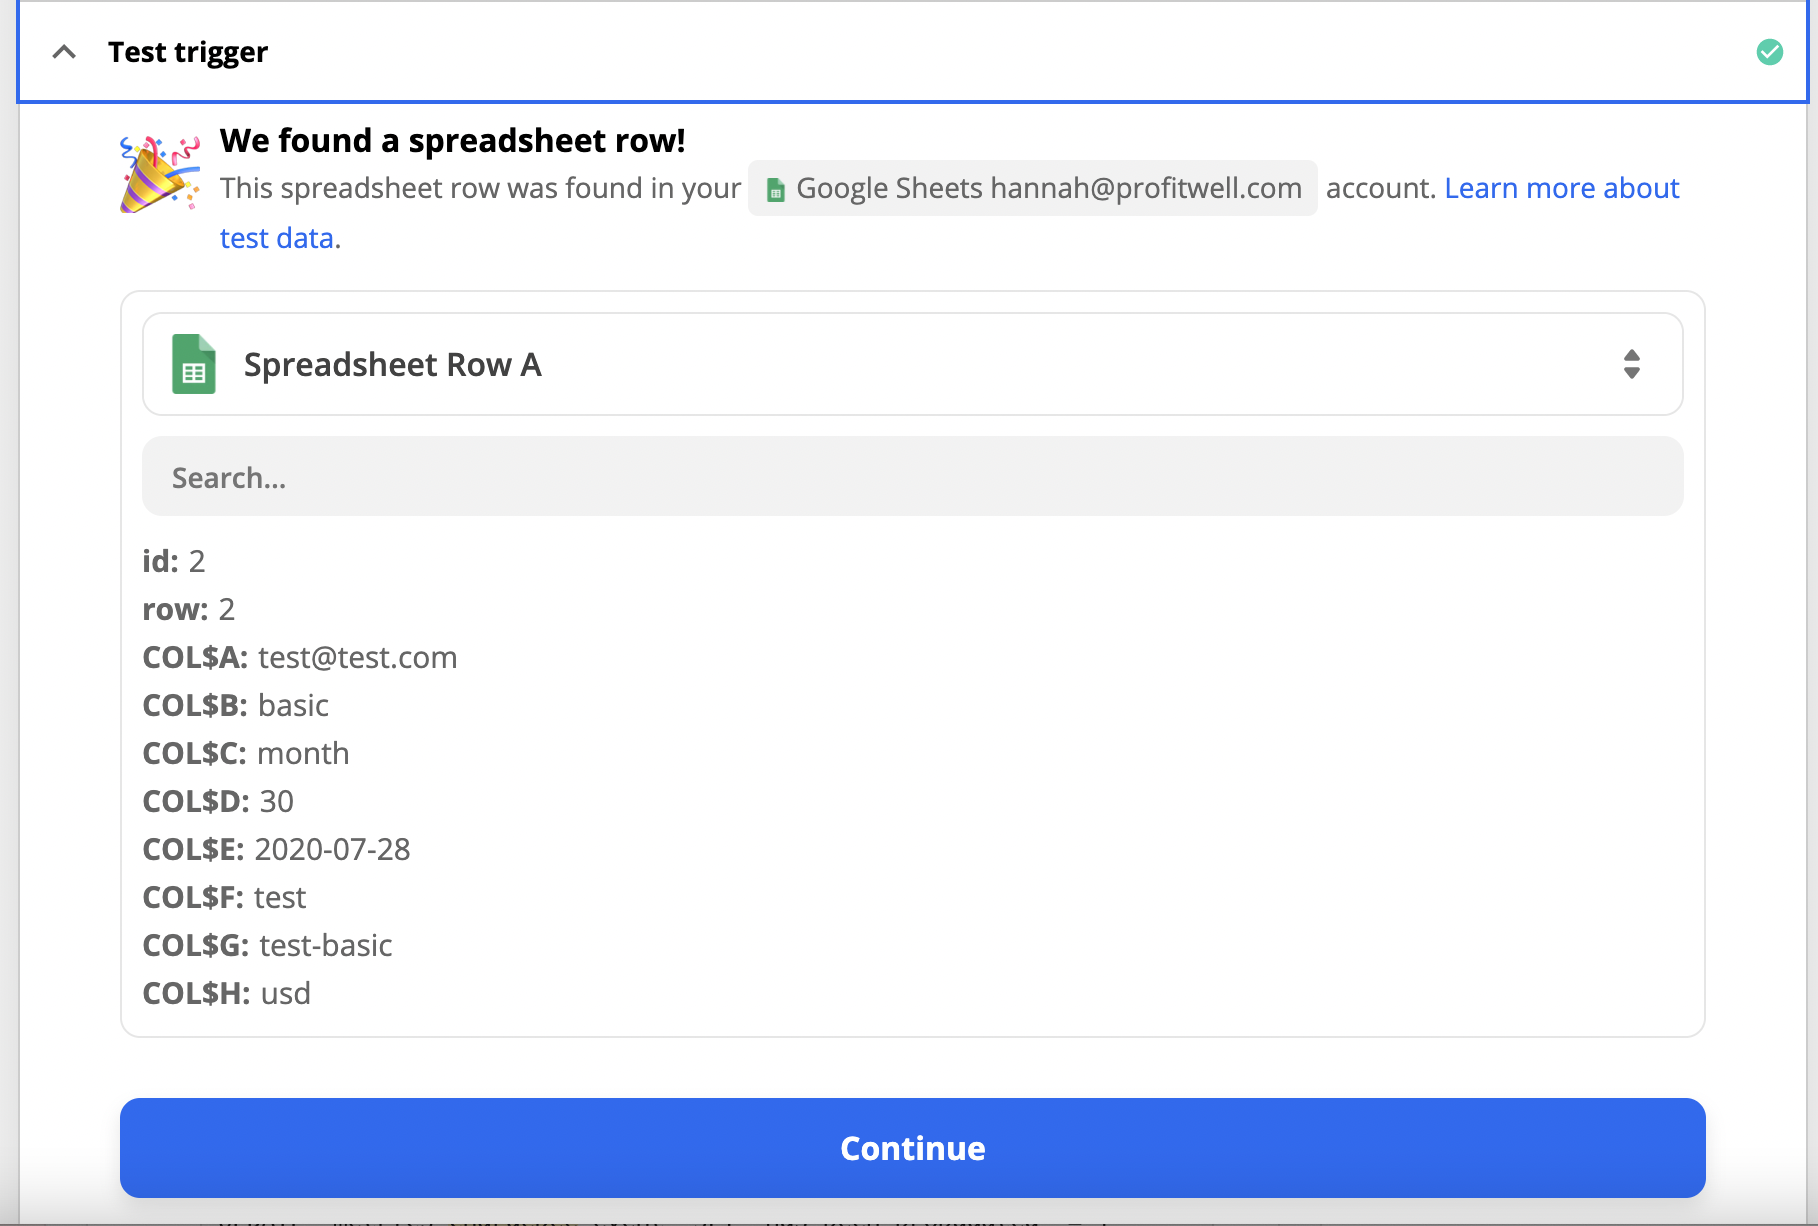Click the Google Sheets icon in account badge
Image resolution: width=1818 pixels, height=1226 pixels.
(x=775, y=189)
